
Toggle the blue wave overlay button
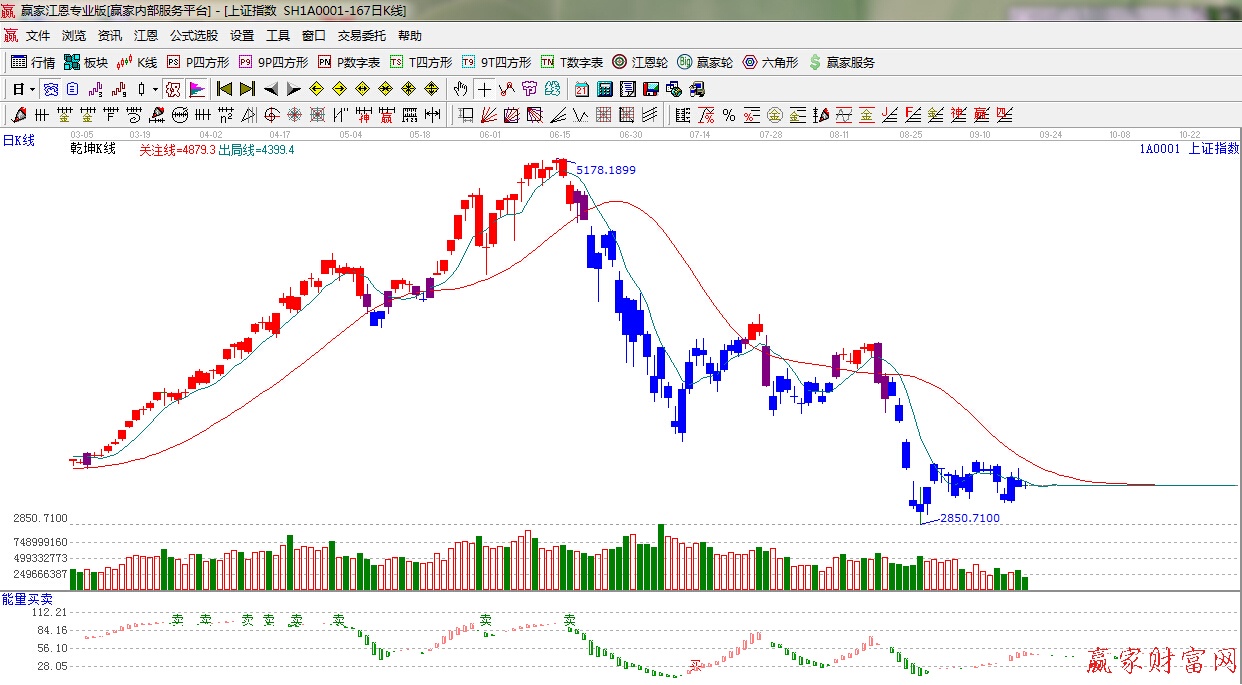[48, 89]
